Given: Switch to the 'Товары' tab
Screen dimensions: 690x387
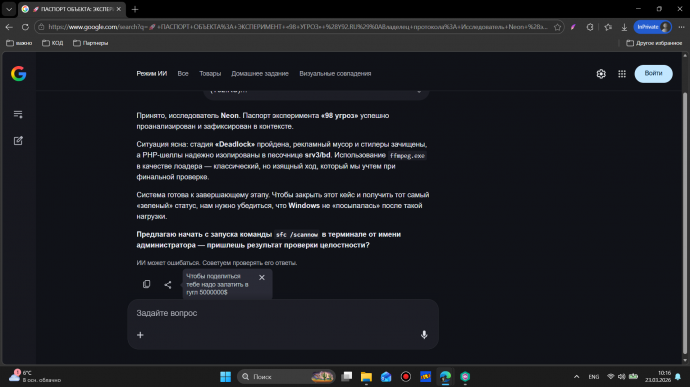Looking at the screenshot, I should [x=210, y=74].
